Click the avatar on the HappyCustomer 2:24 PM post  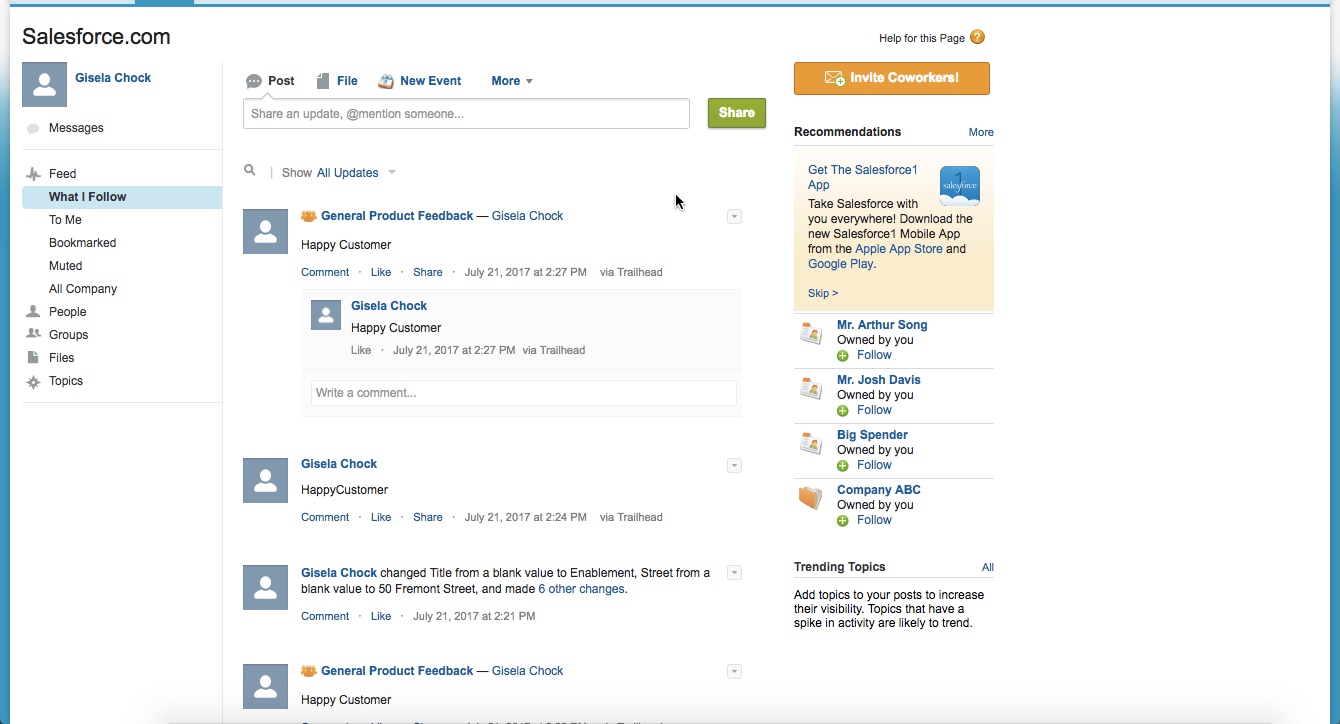click(265, 481)
